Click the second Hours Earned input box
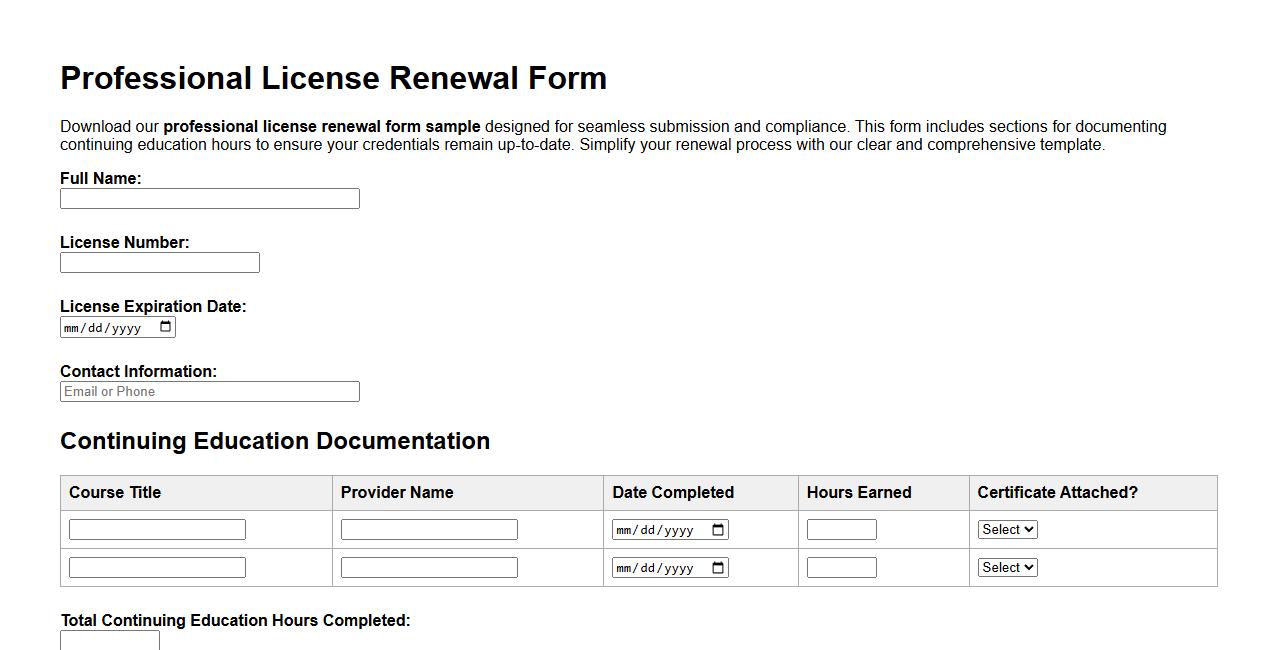 coord(841,566)
